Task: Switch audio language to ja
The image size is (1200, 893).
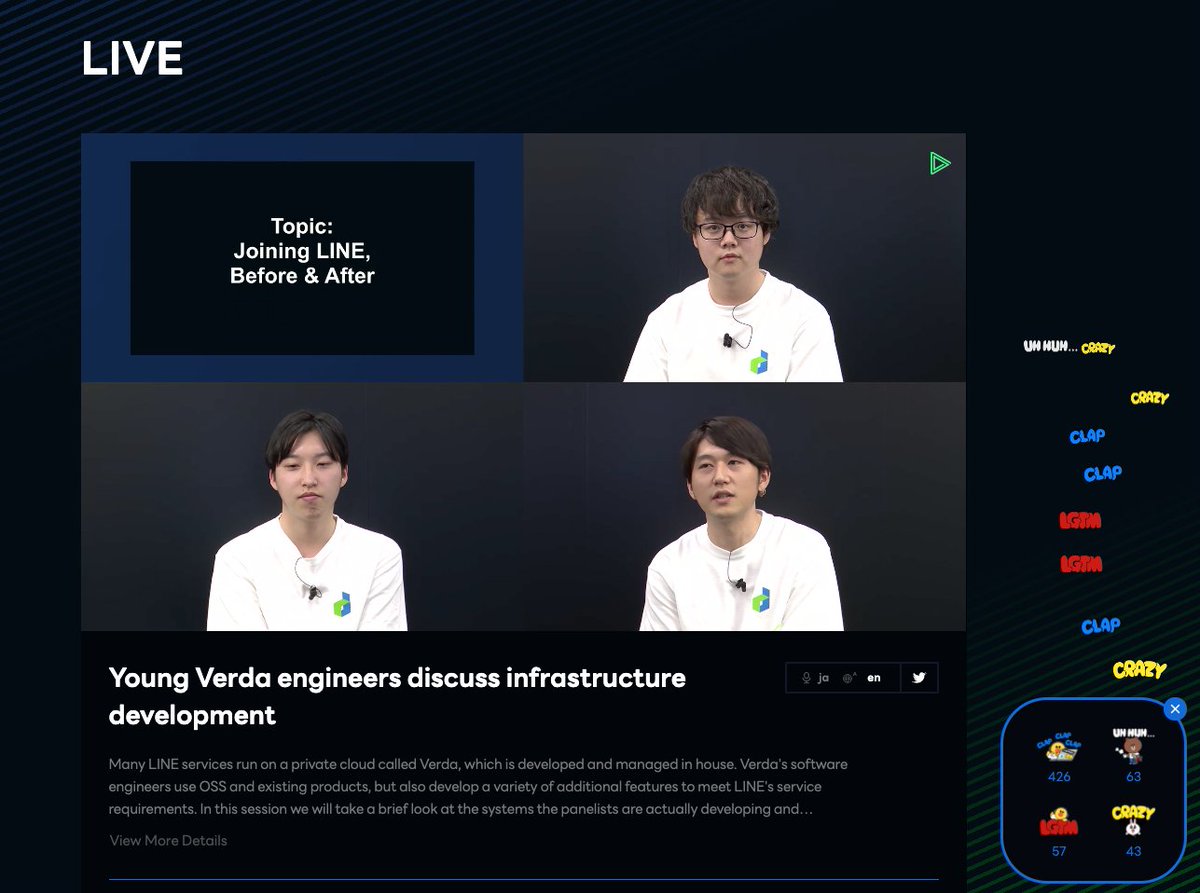Action: 815,677
